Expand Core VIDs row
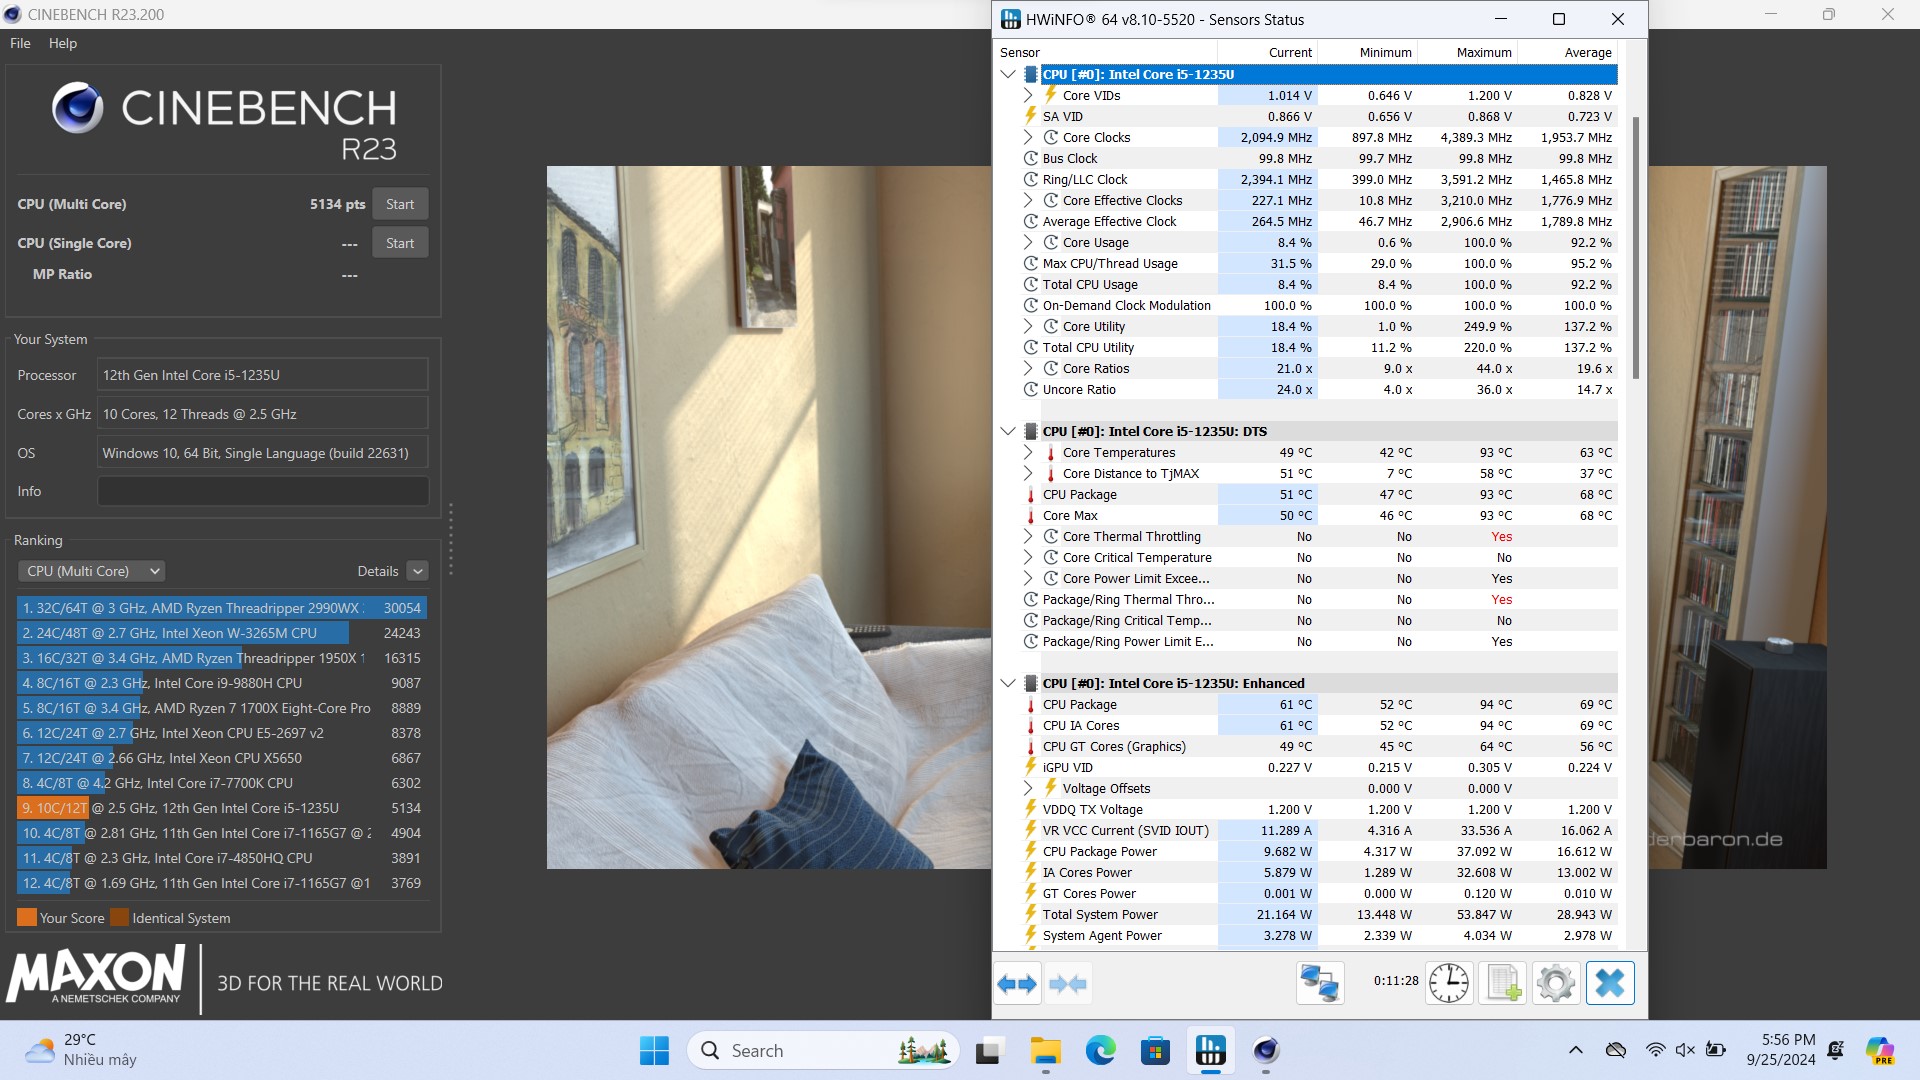 (1028, 95)
